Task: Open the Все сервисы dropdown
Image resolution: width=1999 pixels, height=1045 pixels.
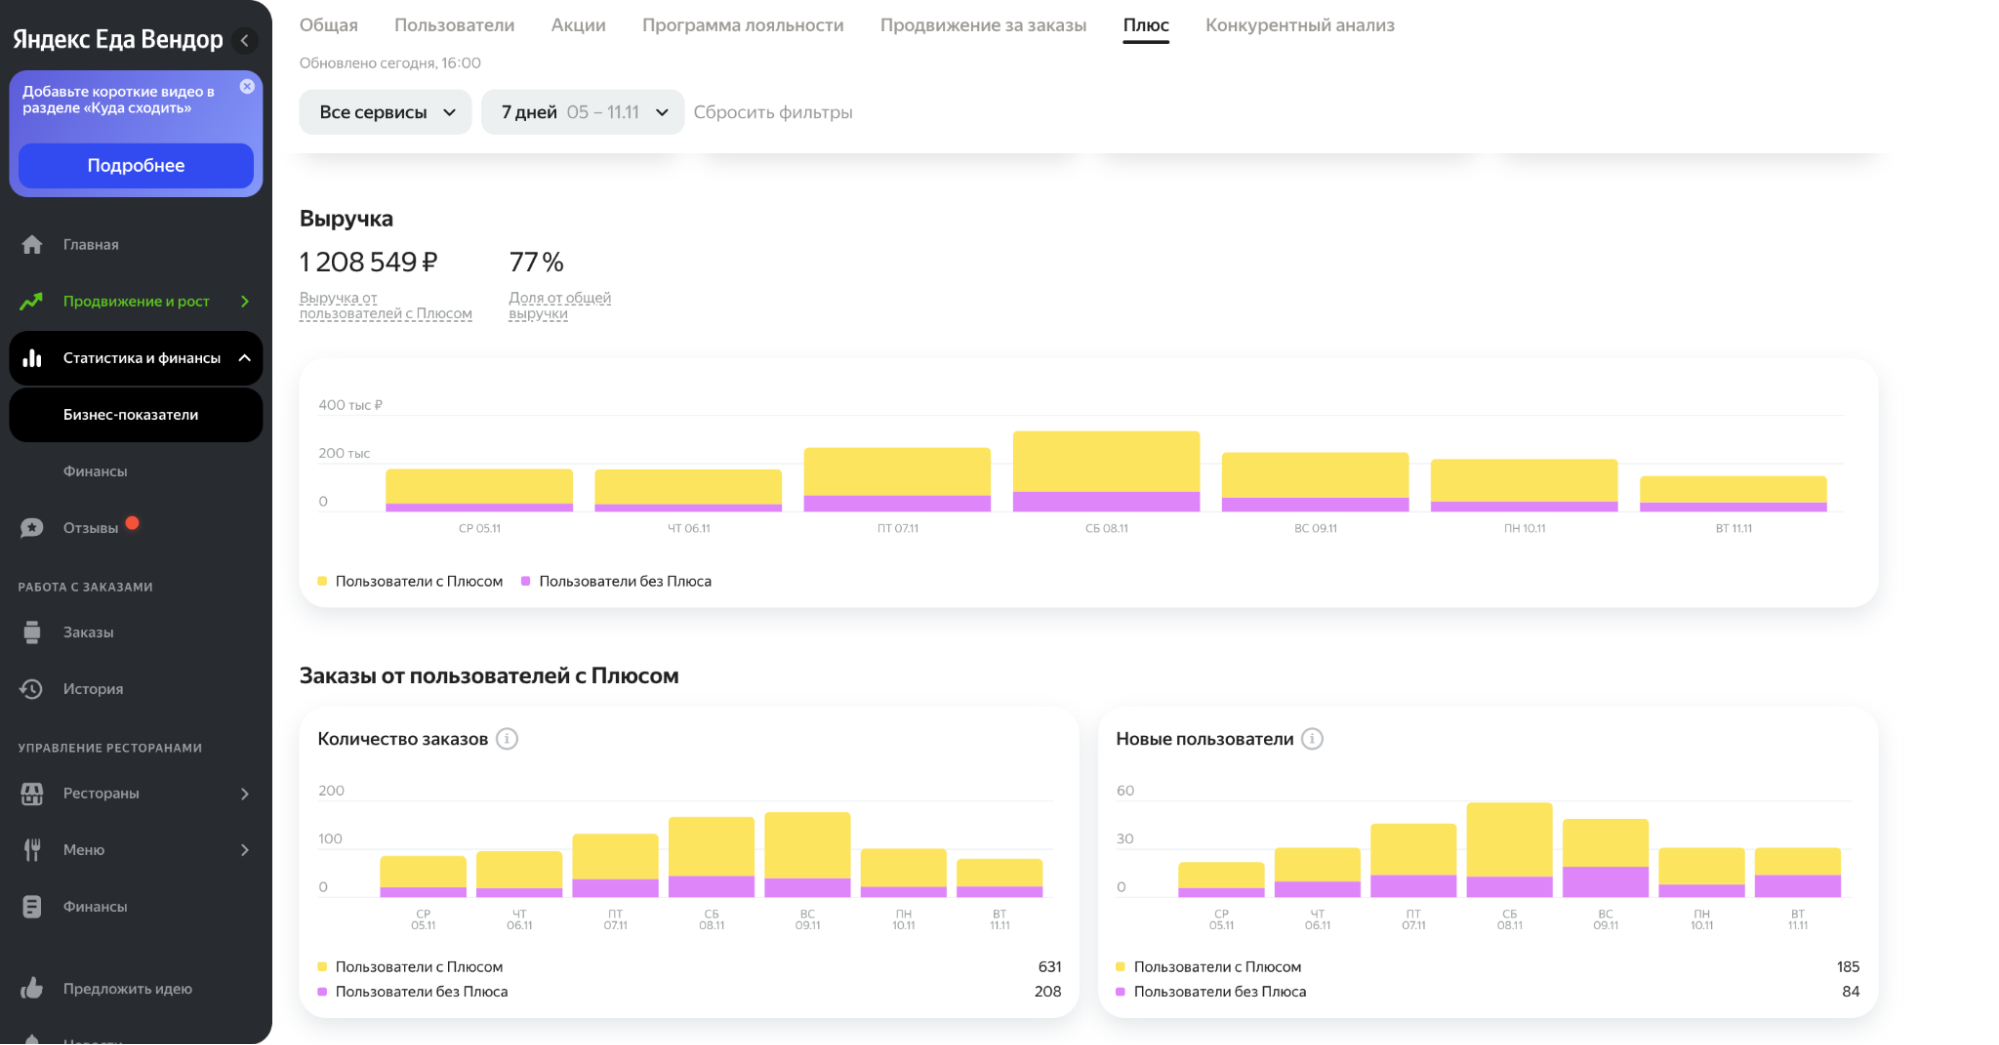Action: click(385, 112)
